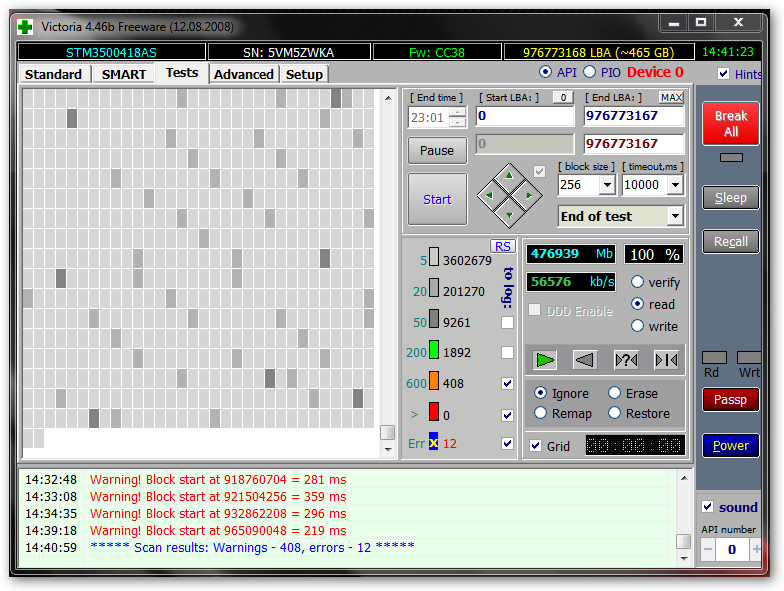
Task: Click the orange 600 ms block swatch
Action: pos(434,383)
